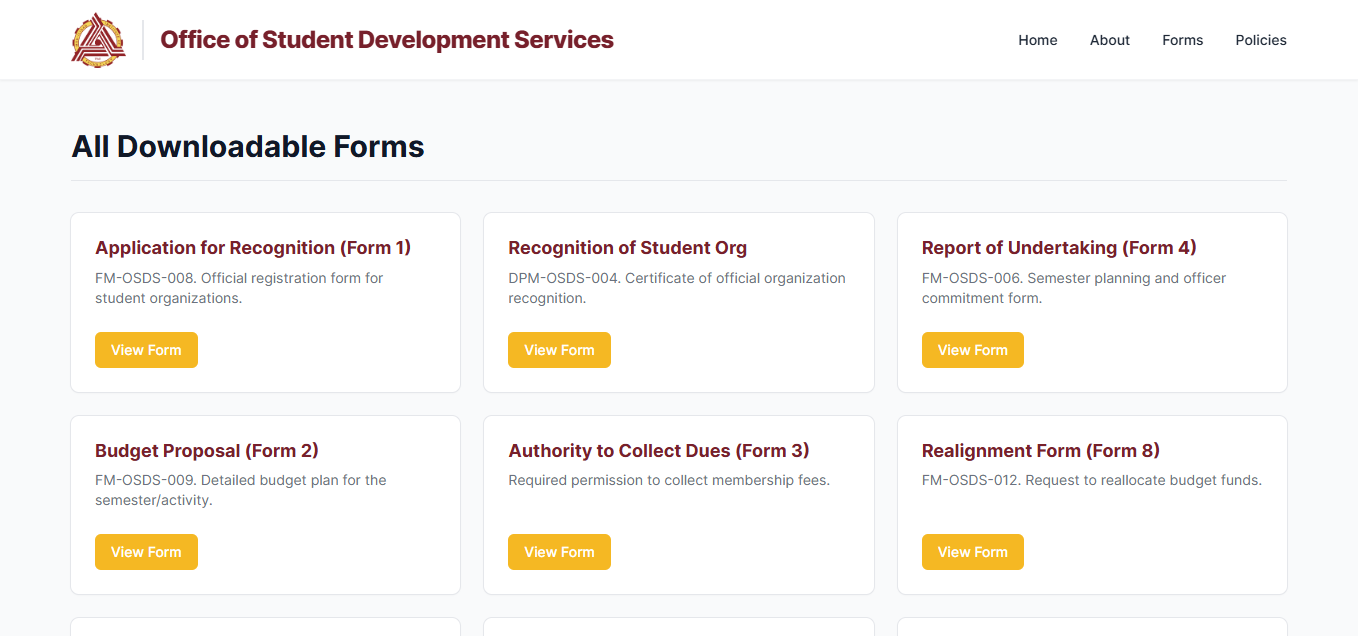Select the Authority to Collect Dues (Form 3) heading
Viewport: 1358px width, 636px height.
point(658,451)
